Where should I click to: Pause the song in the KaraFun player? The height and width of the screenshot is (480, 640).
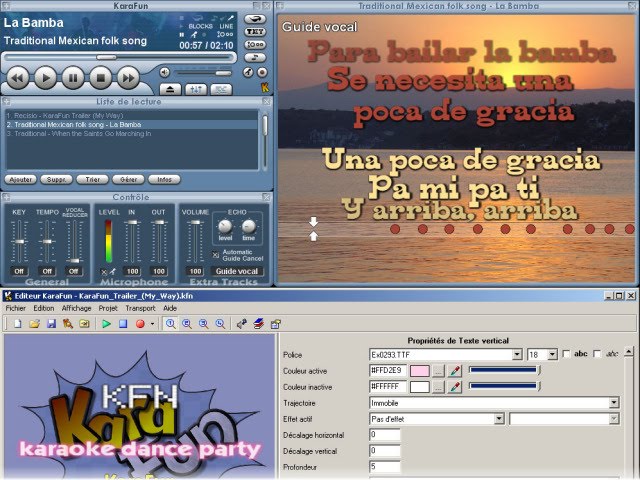point(73,78)
